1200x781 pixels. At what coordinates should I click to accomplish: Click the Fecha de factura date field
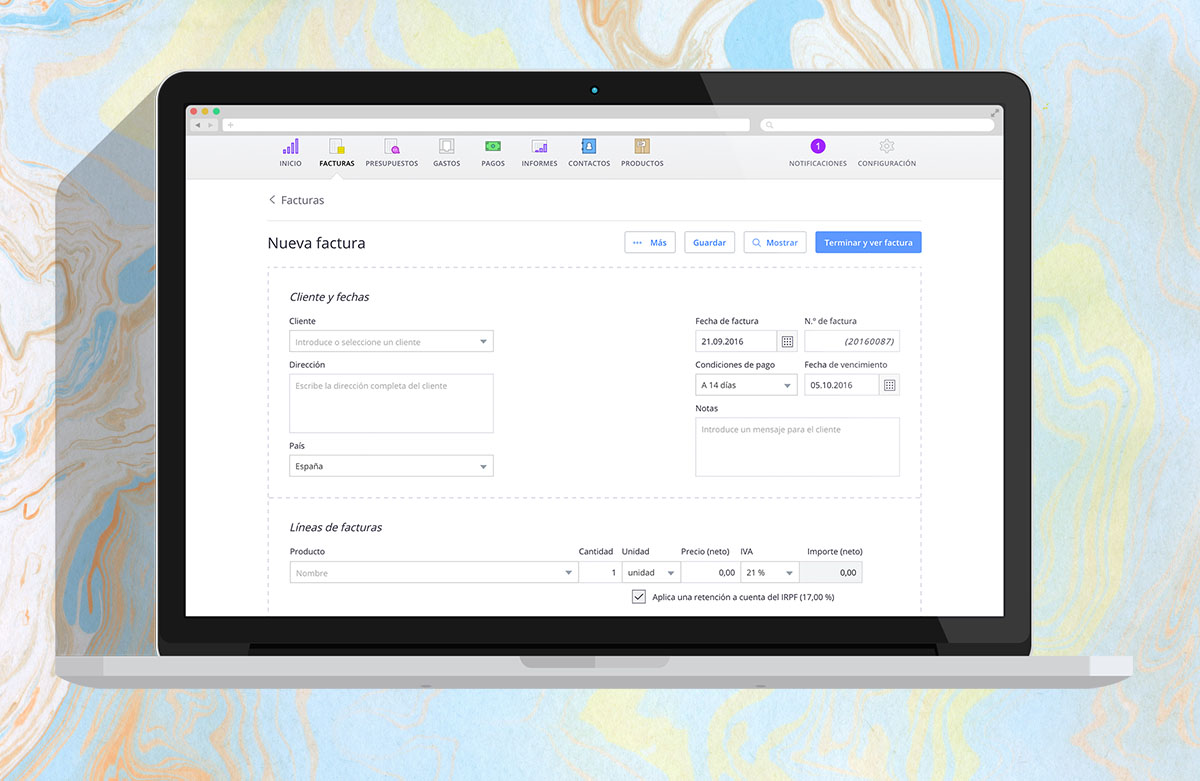coord(736,341)
